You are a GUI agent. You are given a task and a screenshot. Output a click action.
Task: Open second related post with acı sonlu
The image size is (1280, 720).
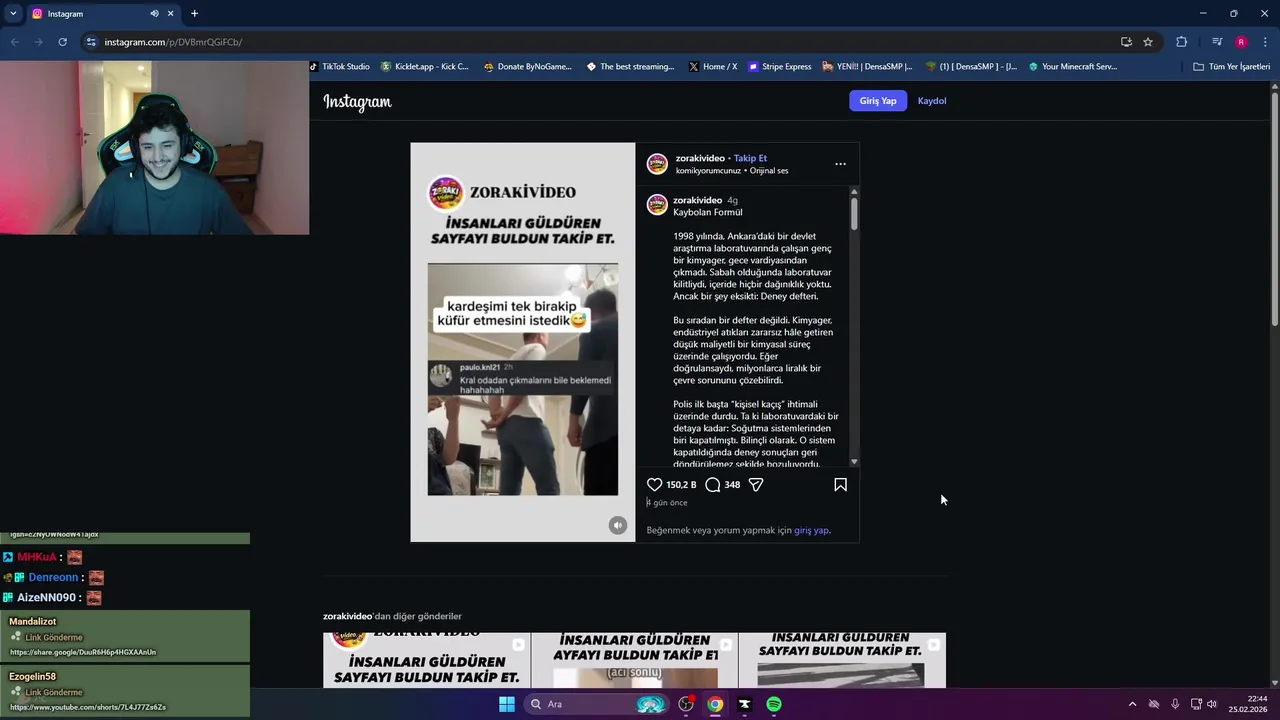click(x=634, y=660)
